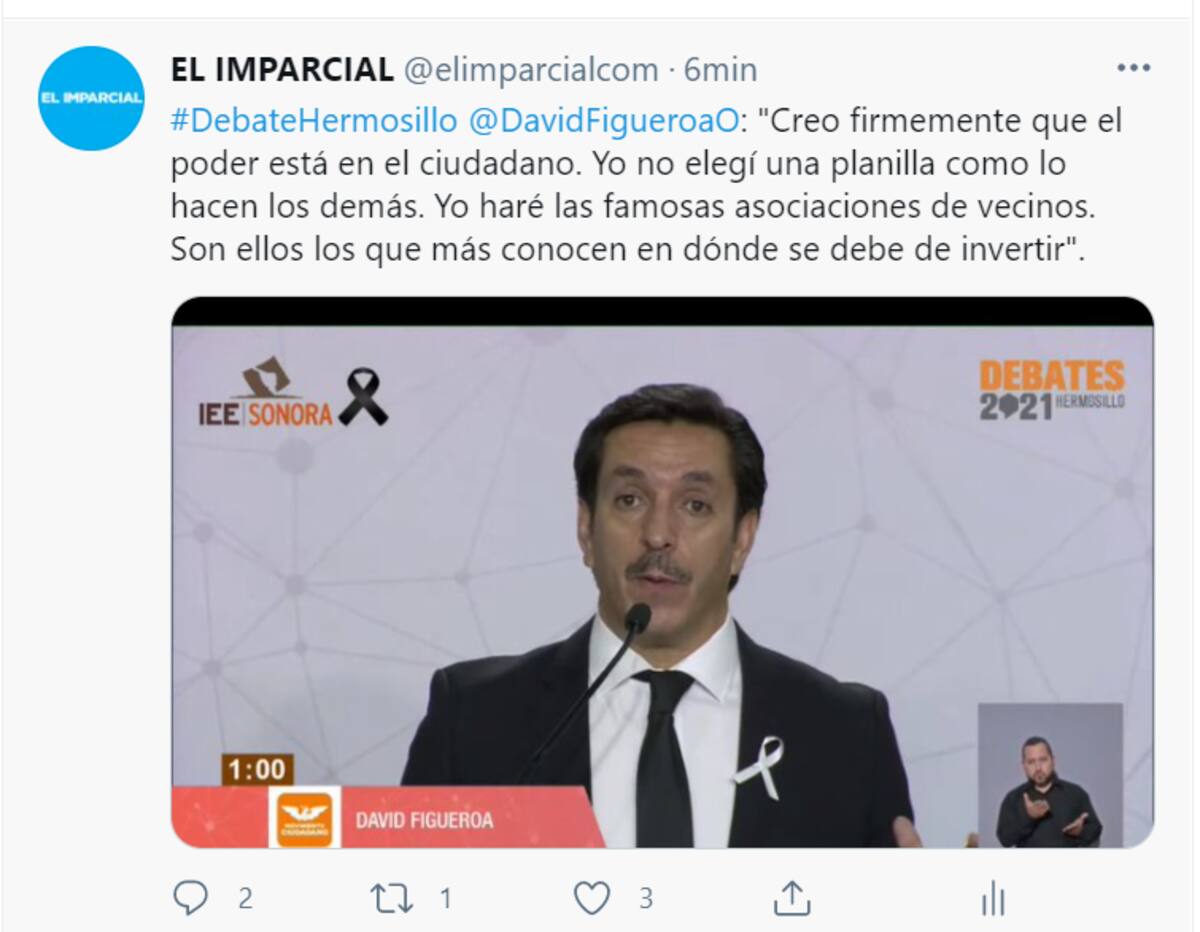The image size is (1200, 932).
Task: Click the #DebateHermosillo hashtag
Action: (x=315, y=122)
